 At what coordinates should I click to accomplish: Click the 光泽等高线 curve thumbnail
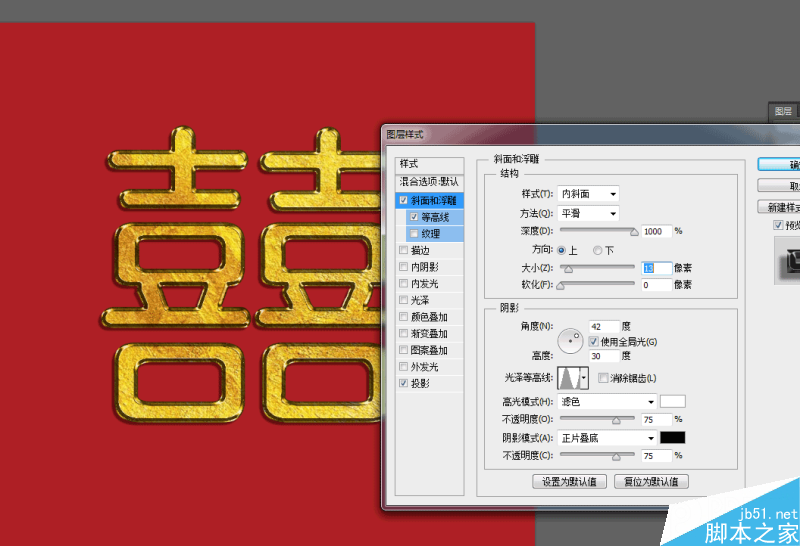[x=569, y=378]
